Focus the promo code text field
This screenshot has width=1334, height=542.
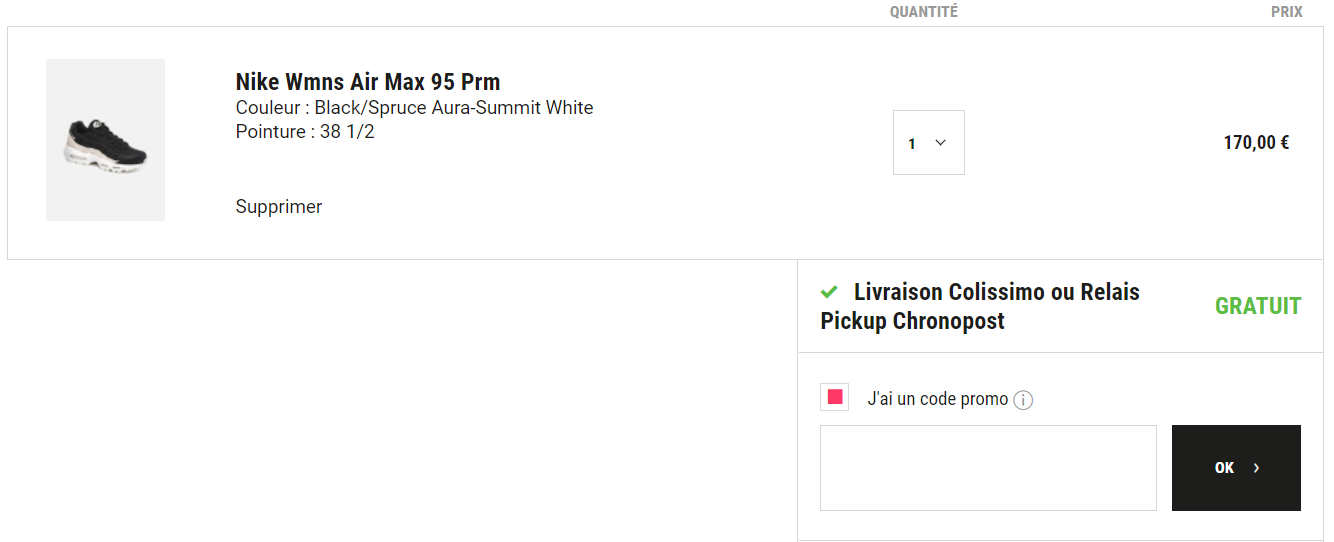988,468
